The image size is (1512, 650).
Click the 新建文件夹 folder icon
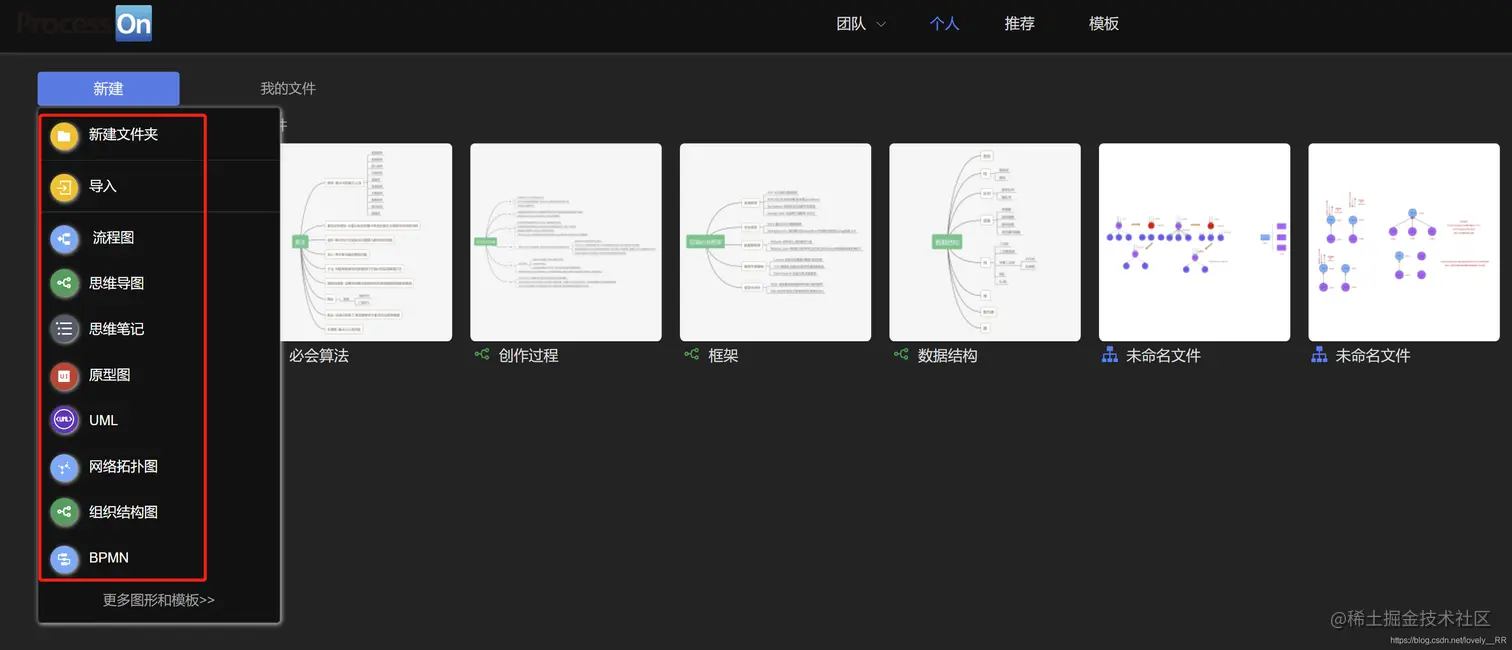tap(64, 135)
